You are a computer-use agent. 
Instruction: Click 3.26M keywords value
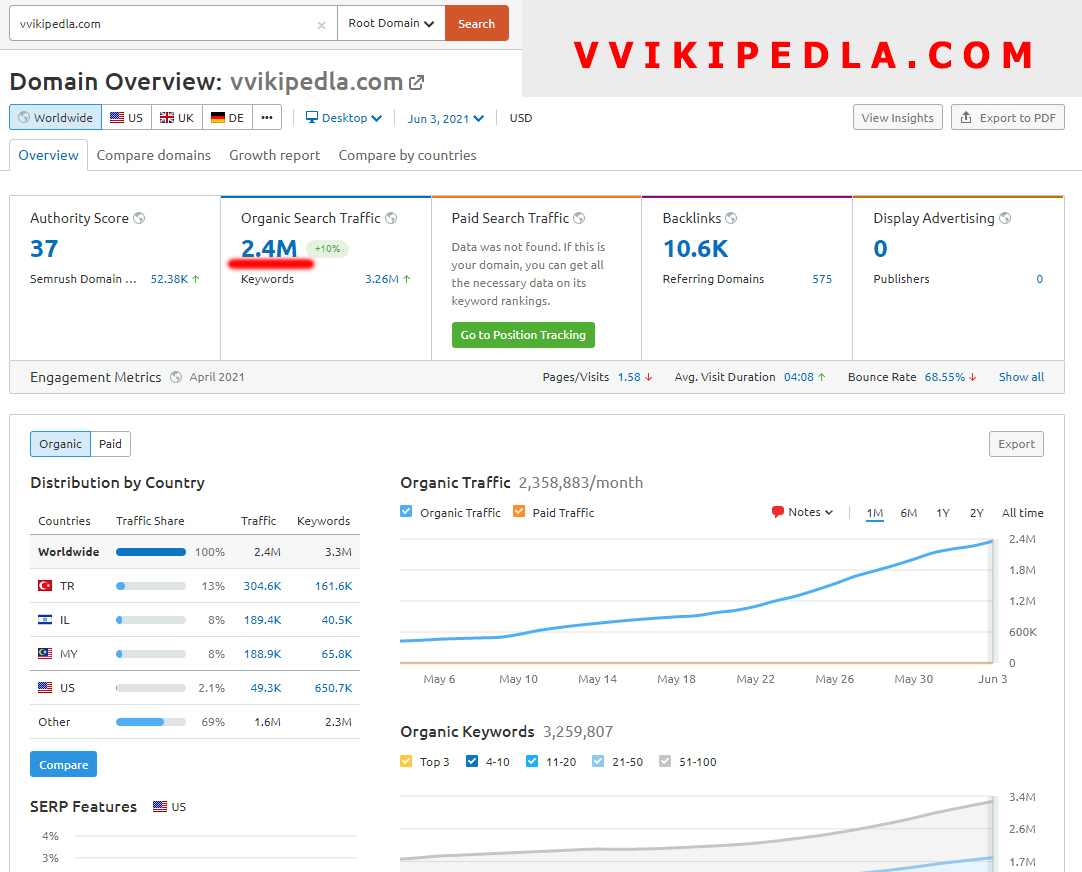tap(382, 279)
